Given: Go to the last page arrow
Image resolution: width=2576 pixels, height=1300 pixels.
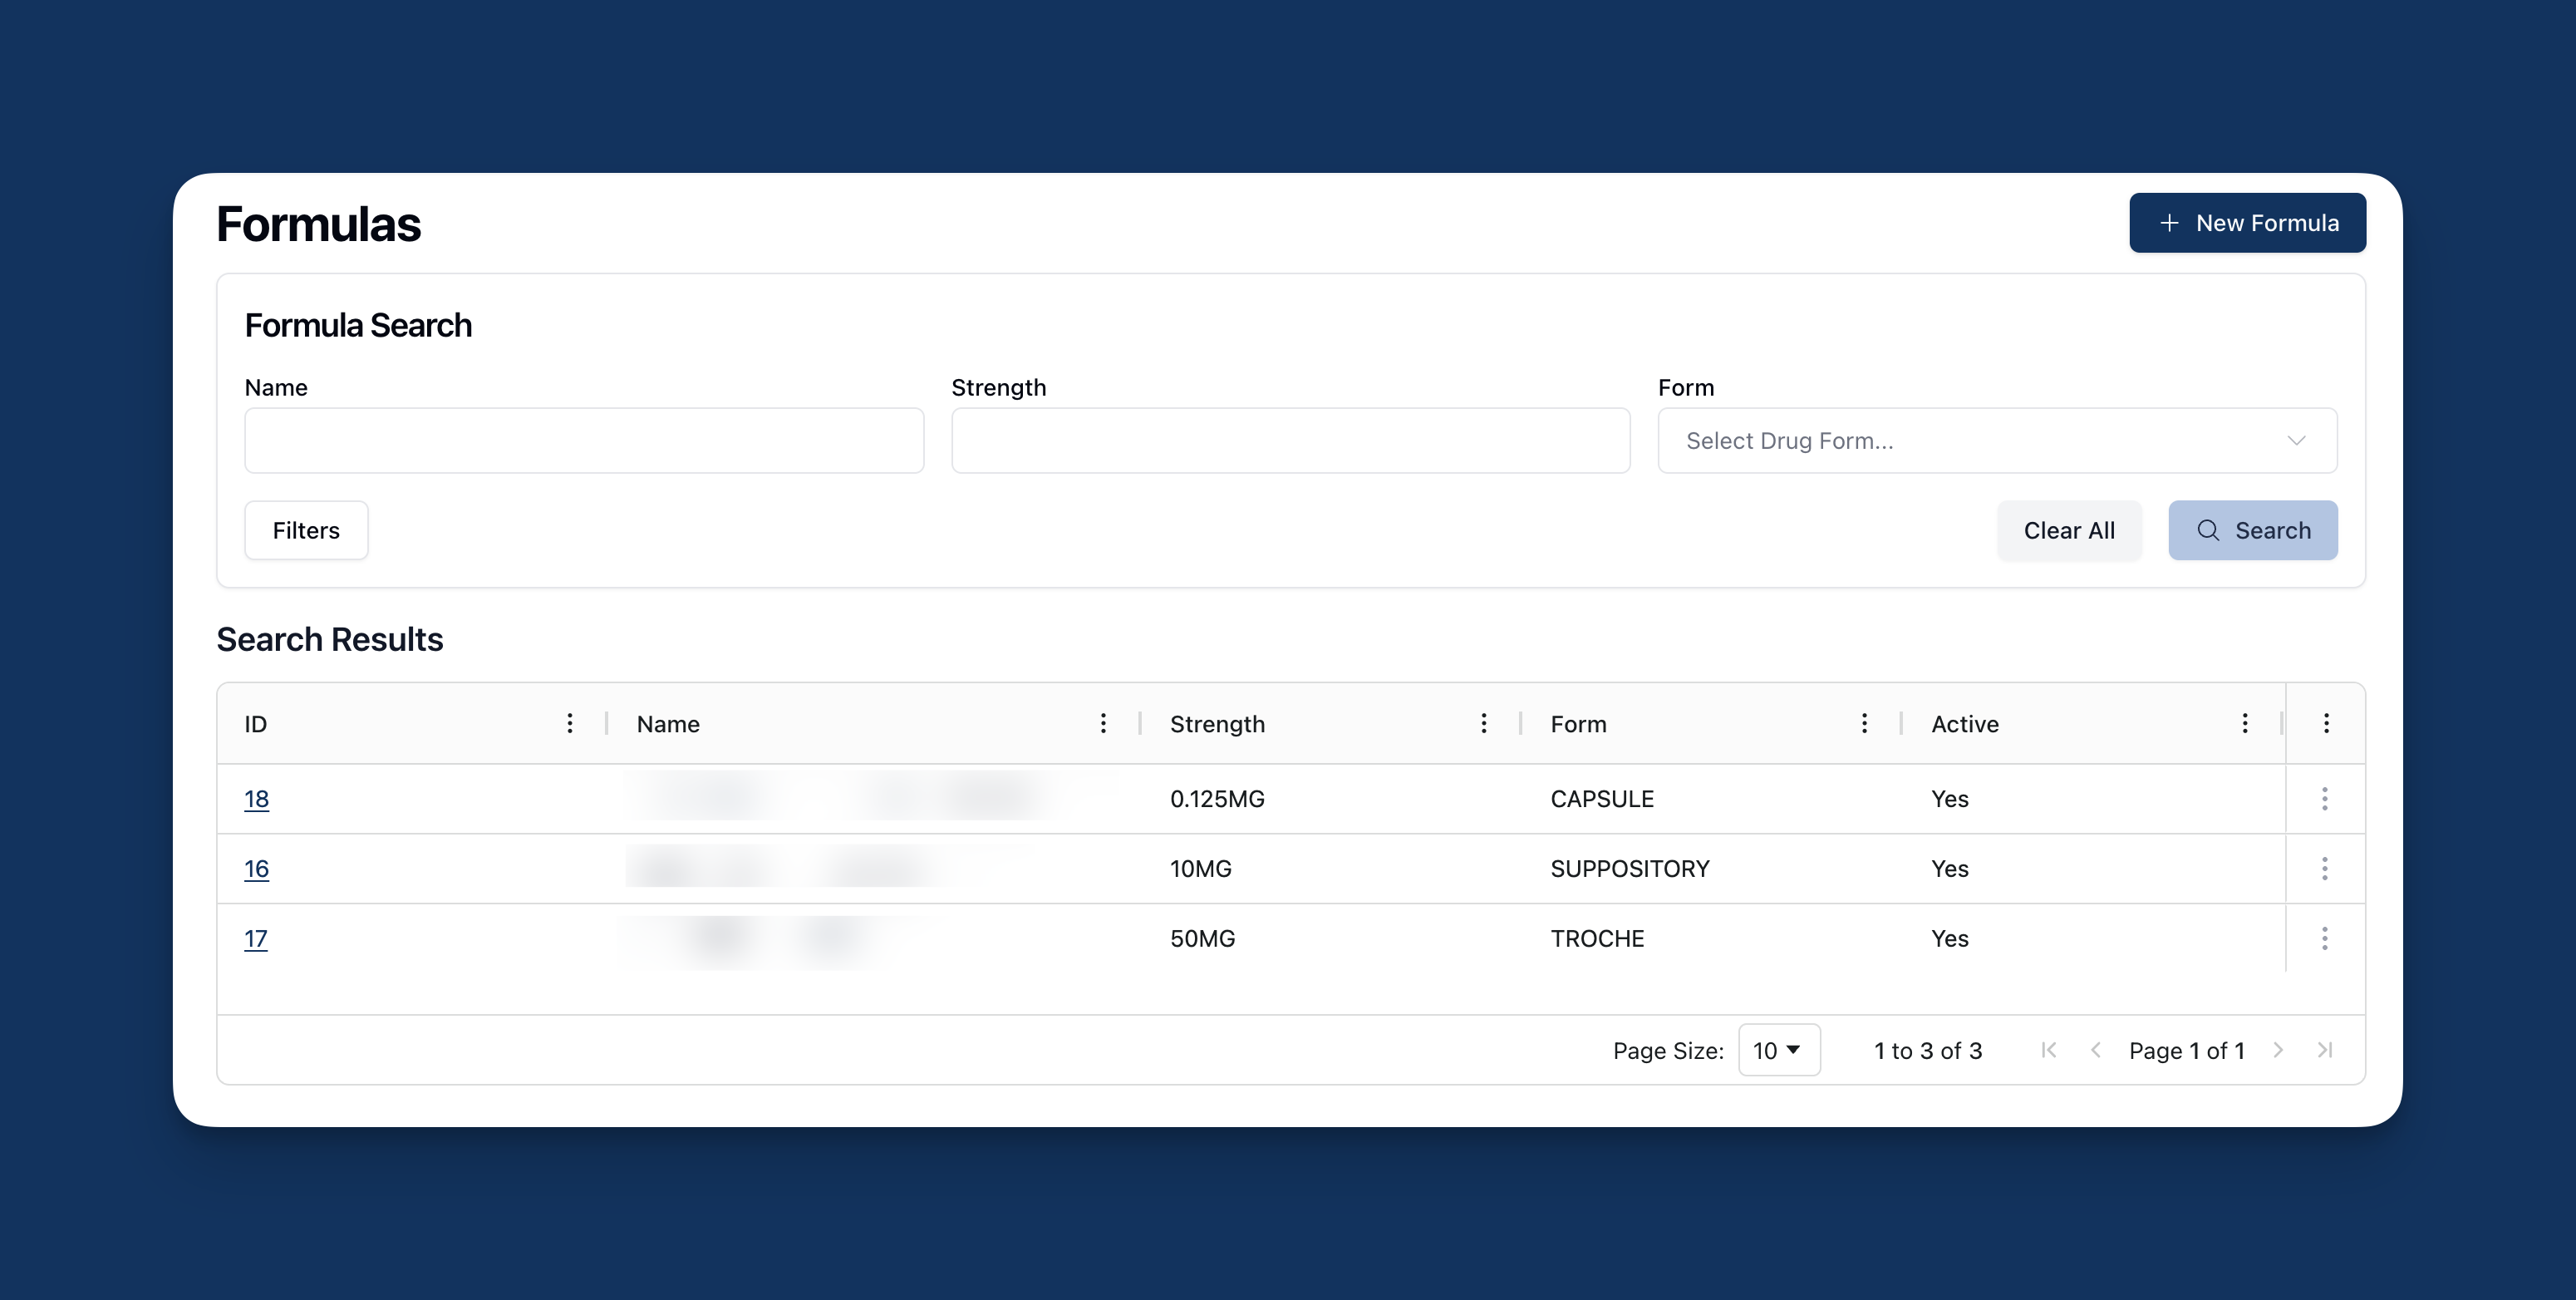Looking at the screenshot, I should point(2325,1050).
